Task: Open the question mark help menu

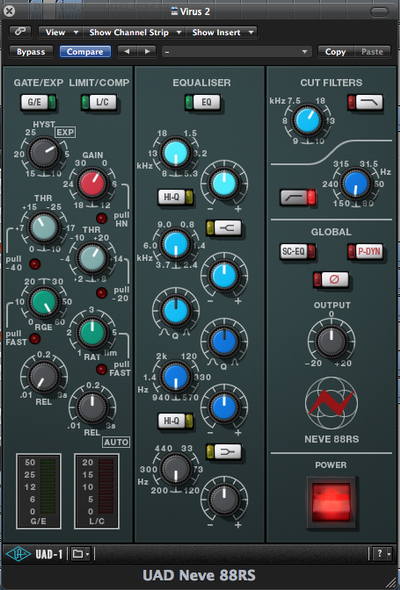Action: click(x=382, y=554)
